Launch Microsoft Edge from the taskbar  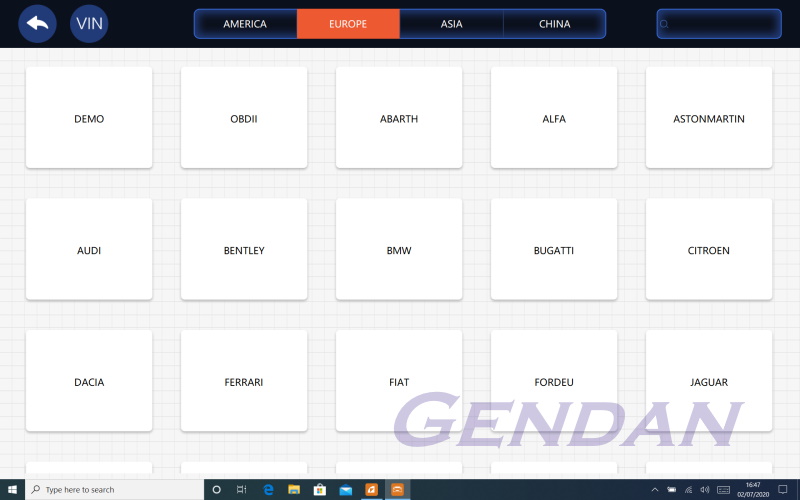(268, 490)
